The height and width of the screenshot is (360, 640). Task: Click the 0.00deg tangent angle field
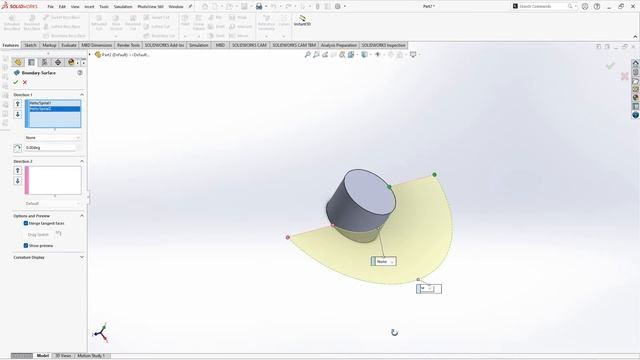pos(50,148)
